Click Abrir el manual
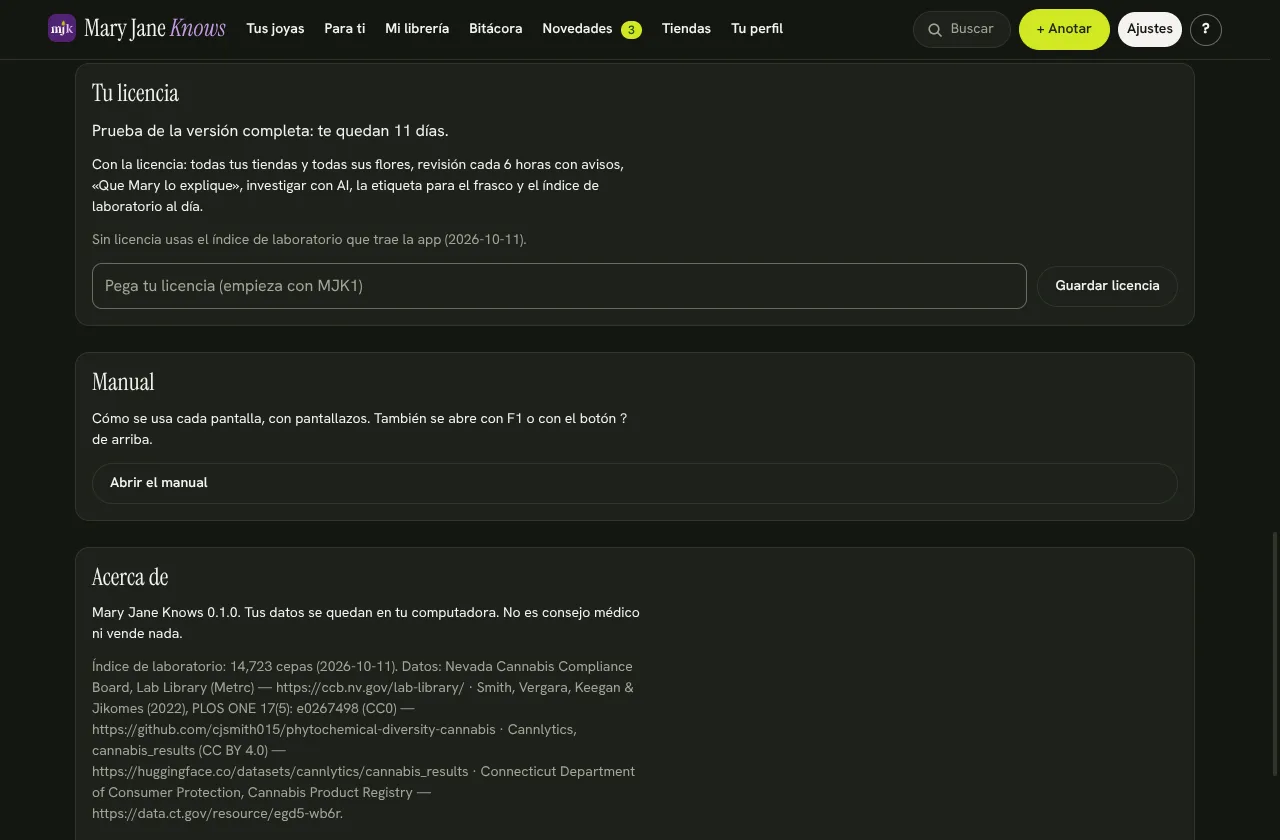Screen dimensions: 1280x840 (635, 483)
